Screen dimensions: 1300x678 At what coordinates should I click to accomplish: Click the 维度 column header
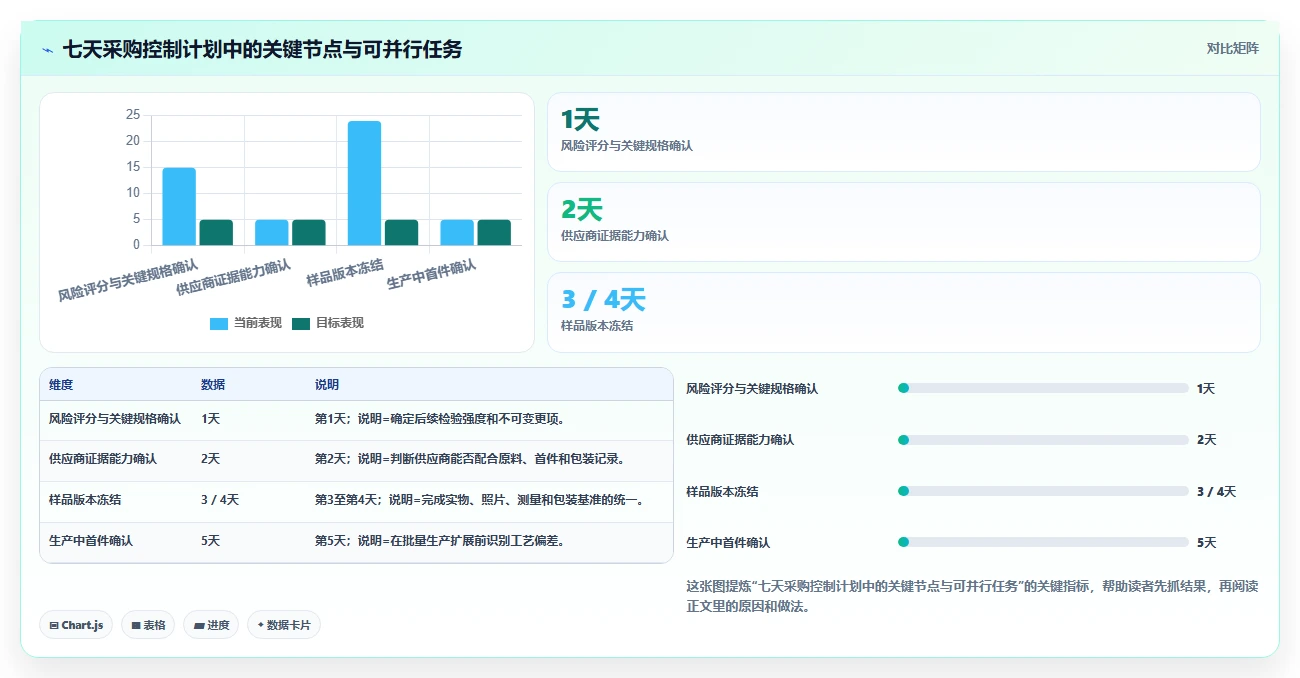click(61, 385)
